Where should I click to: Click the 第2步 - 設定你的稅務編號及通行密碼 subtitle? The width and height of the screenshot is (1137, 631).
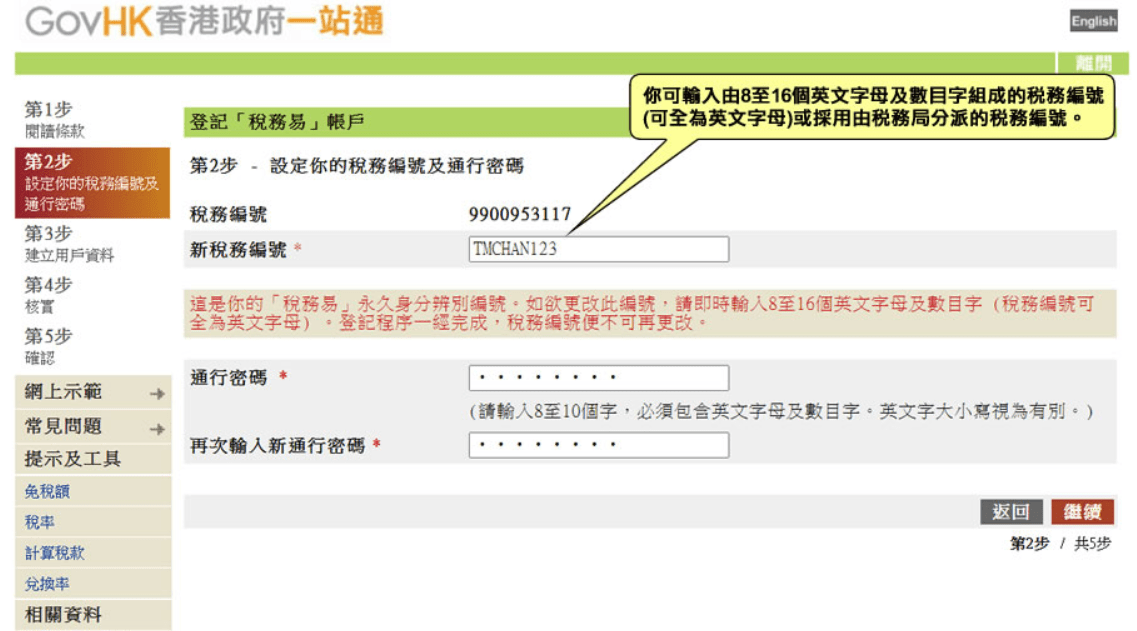(x=357, y=166)
